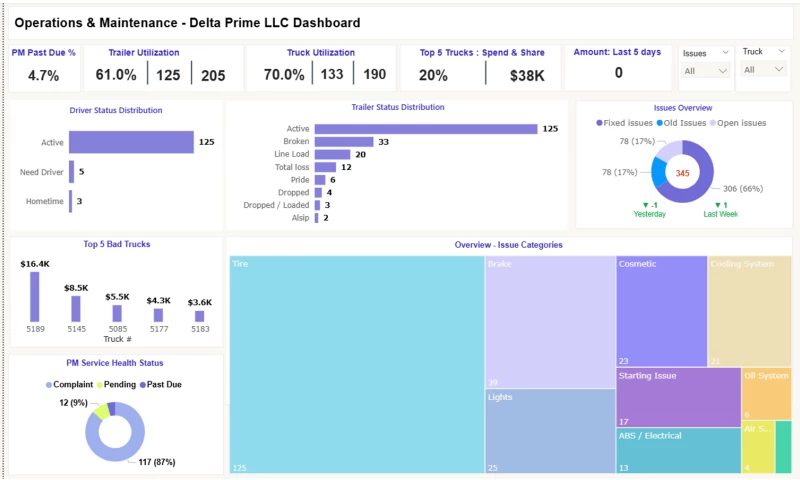
Task: Click the Dropped / Loaded trailer bar
Action: click(x=317, y=206)
